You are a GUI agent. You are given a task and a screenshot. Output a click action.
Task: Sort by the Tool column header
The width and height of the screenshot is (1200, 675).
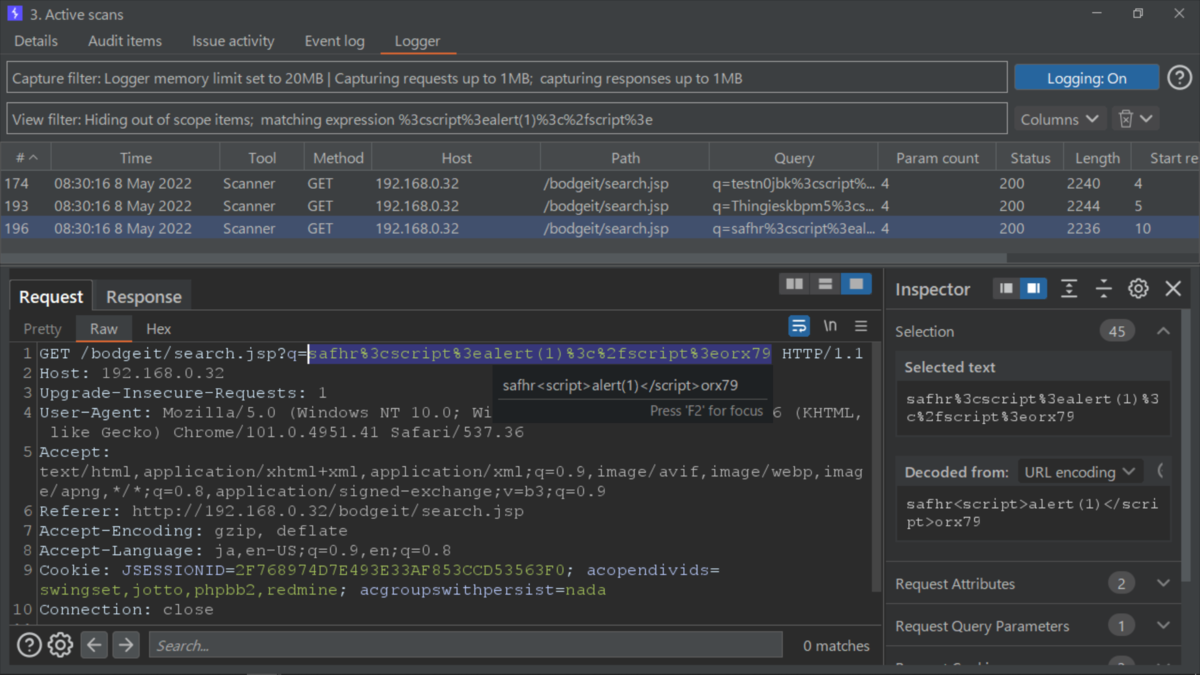[262, 157]
